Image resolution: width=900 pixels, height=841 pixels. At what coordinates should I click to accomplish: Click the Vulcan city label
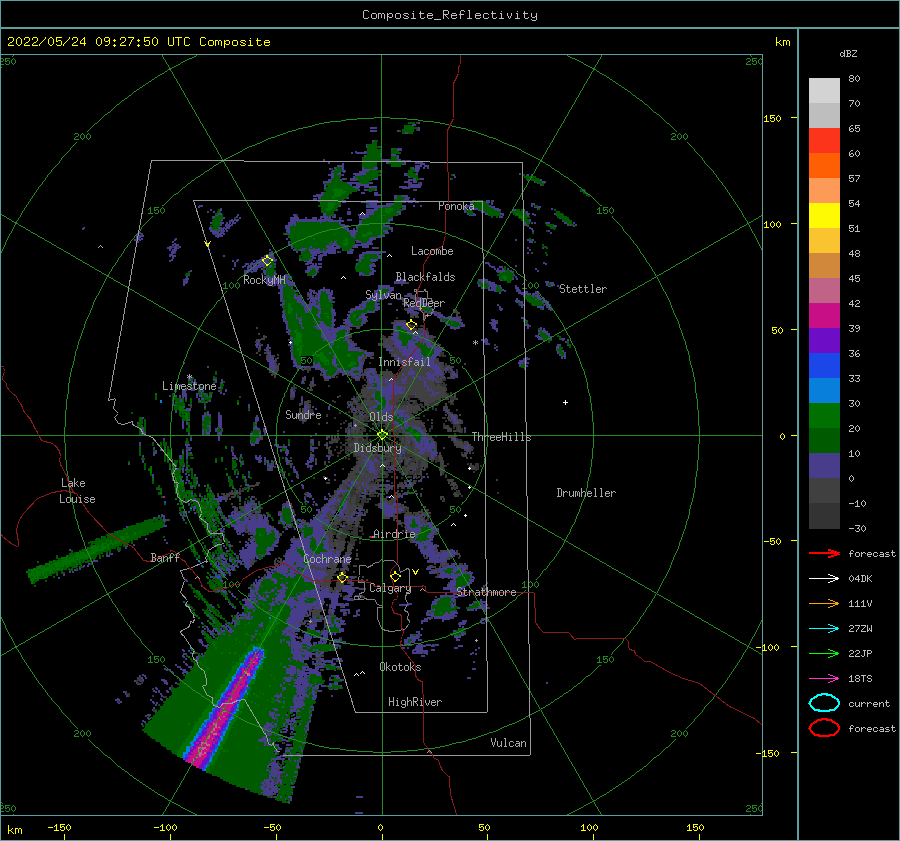508,743
